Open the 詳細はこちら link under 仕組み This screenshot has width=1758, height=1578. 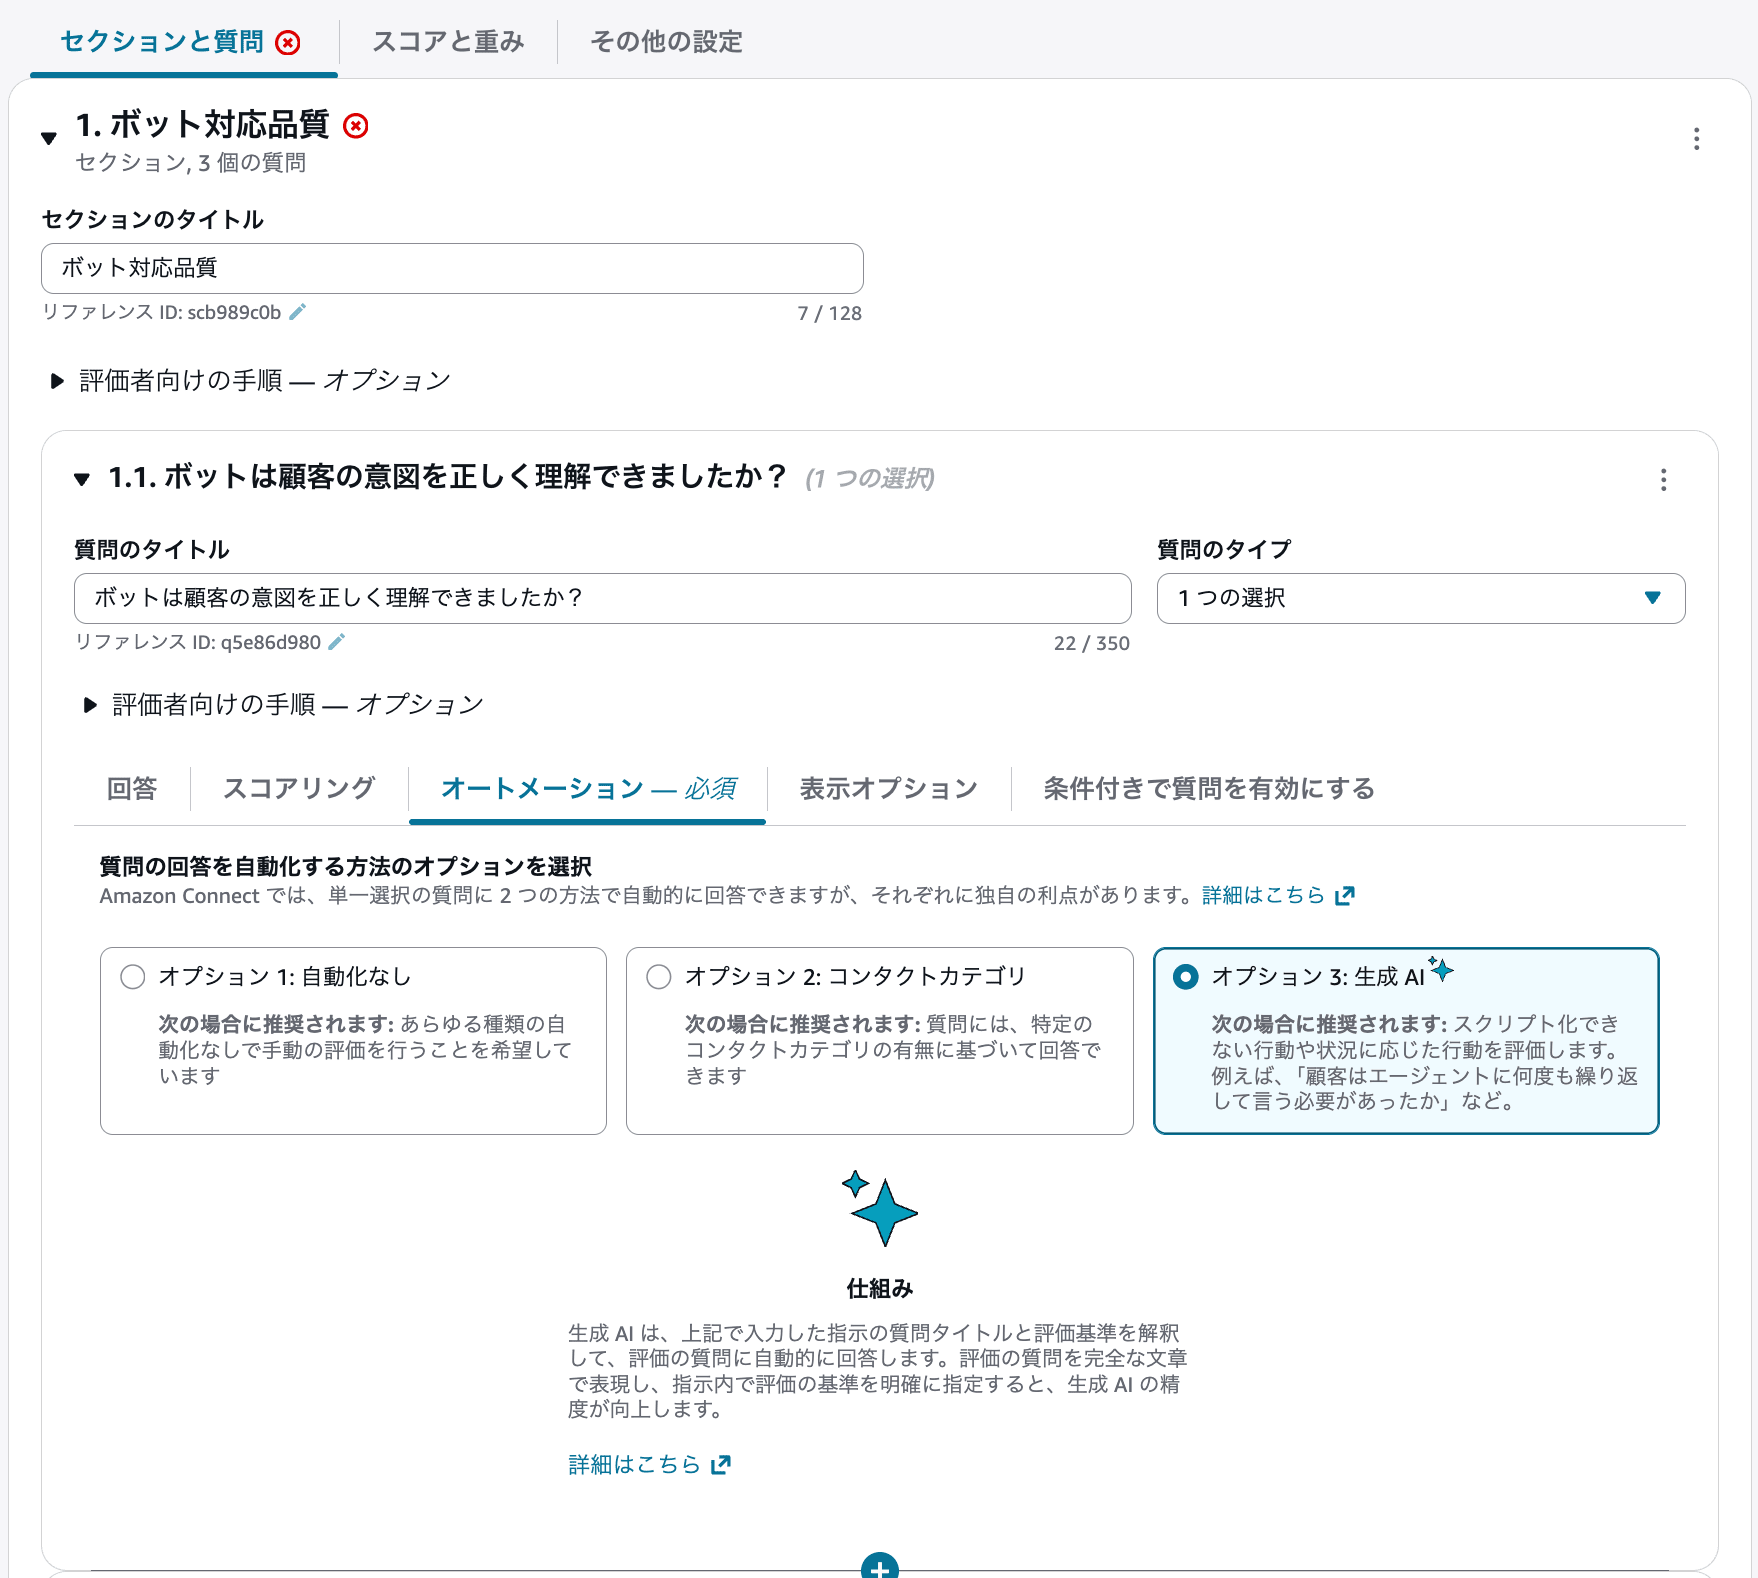coord(634,1465)
